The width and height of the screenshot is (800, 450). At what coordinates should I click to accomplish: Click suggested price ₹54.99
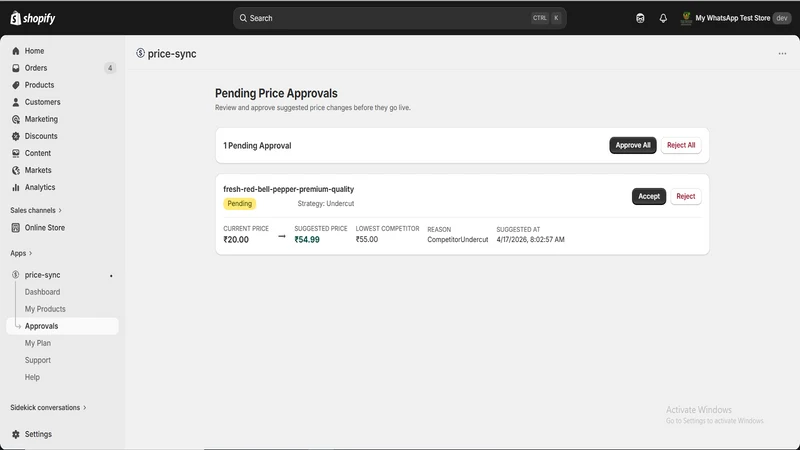click(x=307, y=240)
